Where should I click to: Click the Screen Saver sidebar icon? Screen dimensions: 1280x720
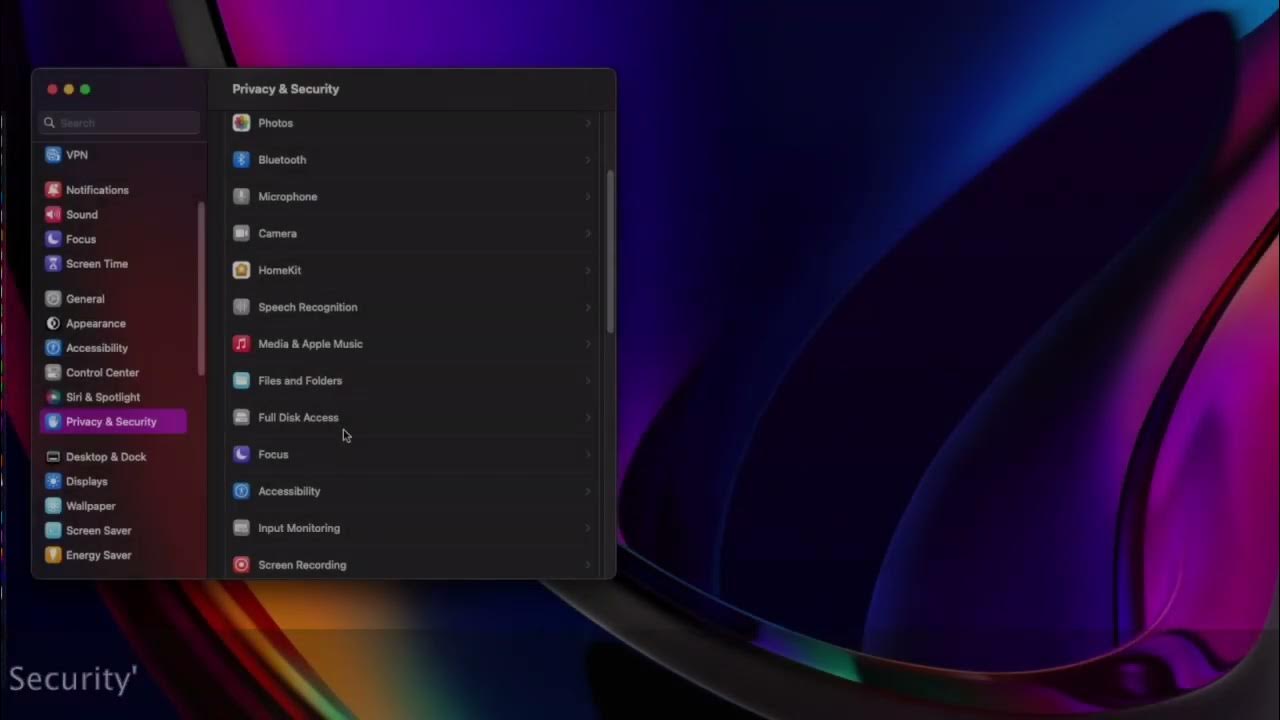point(53,531)
